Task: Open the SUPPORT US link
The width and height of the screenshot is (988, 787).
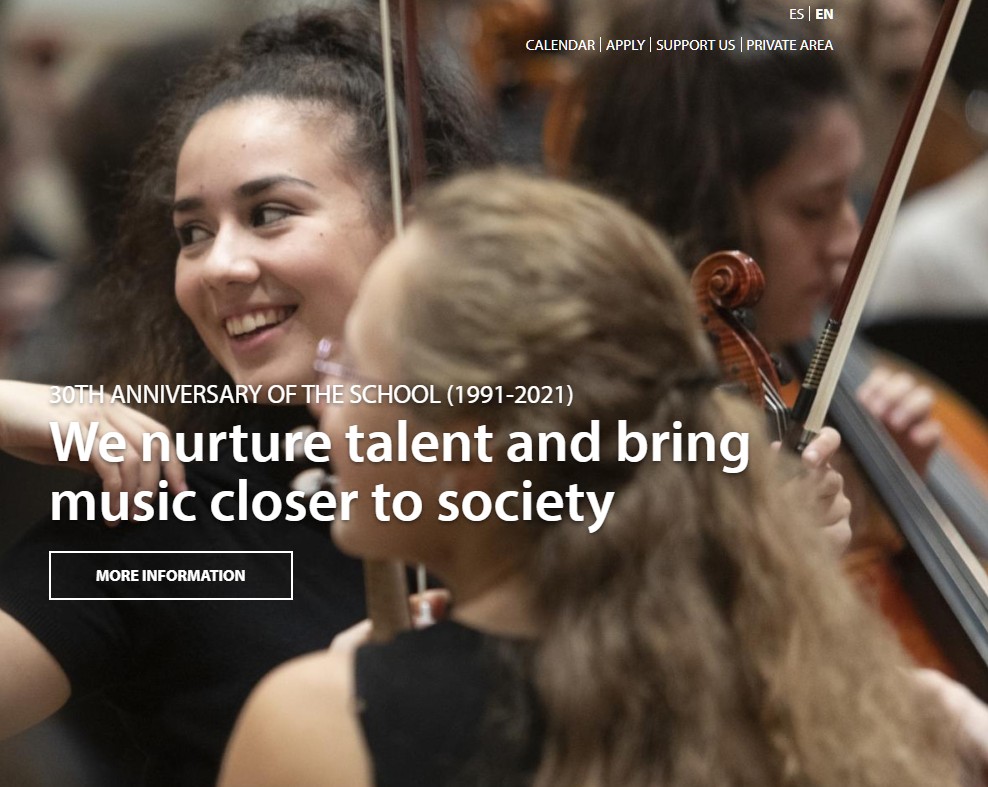Action: [696, 45]
